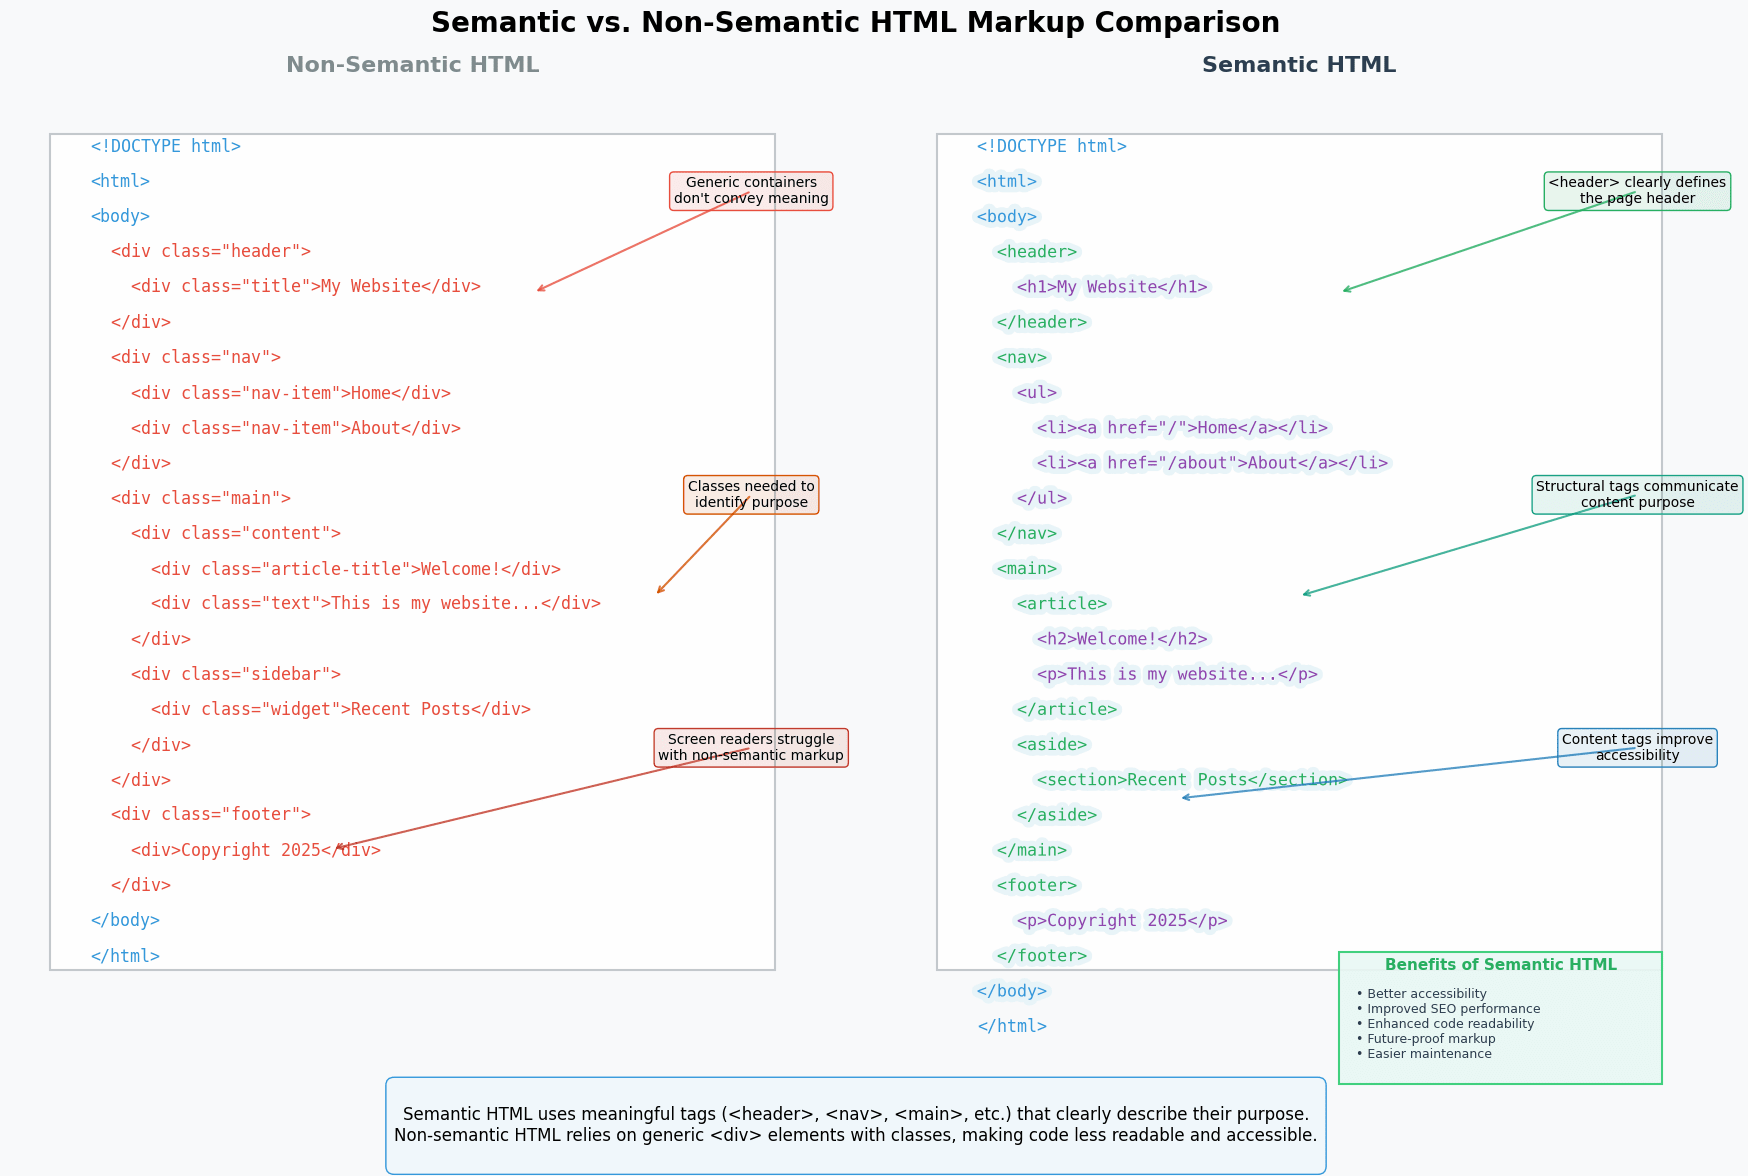Image resolution: width=1748 pixels, height=1176 pixels.
Task: Select the "Better accessibility" bullet item
Action: click(x=1426, y=993)
